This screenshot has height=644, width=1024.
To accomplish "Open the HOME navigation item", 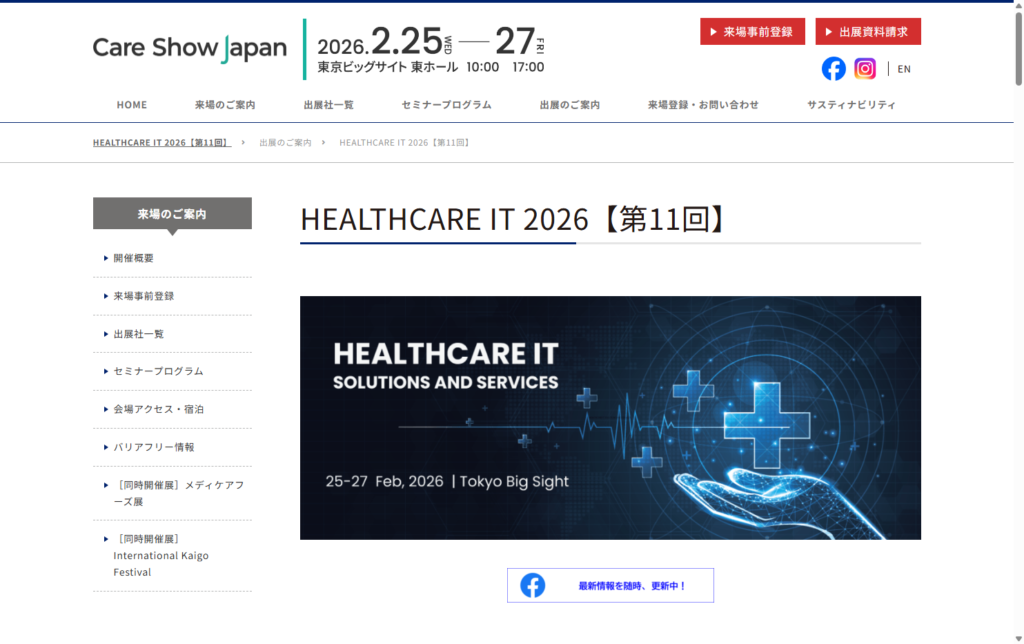I will [131, 104].
